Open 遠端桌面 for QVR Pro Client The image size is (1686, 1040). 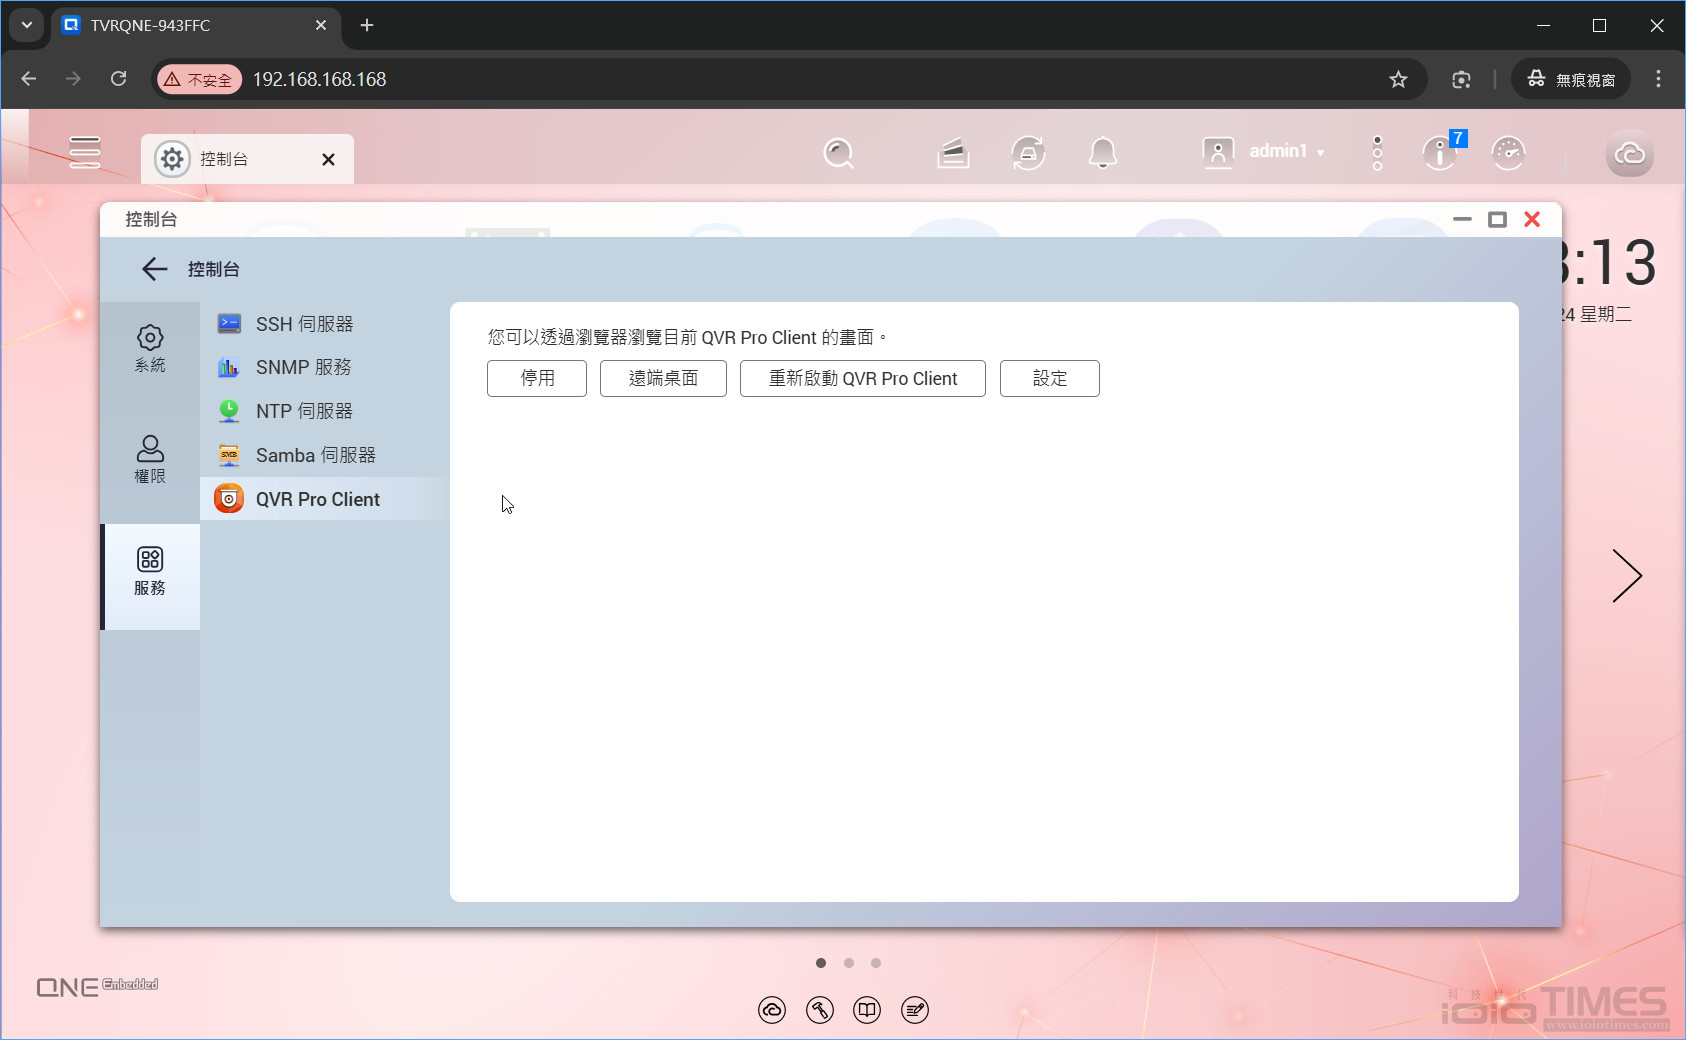[662, 378]
